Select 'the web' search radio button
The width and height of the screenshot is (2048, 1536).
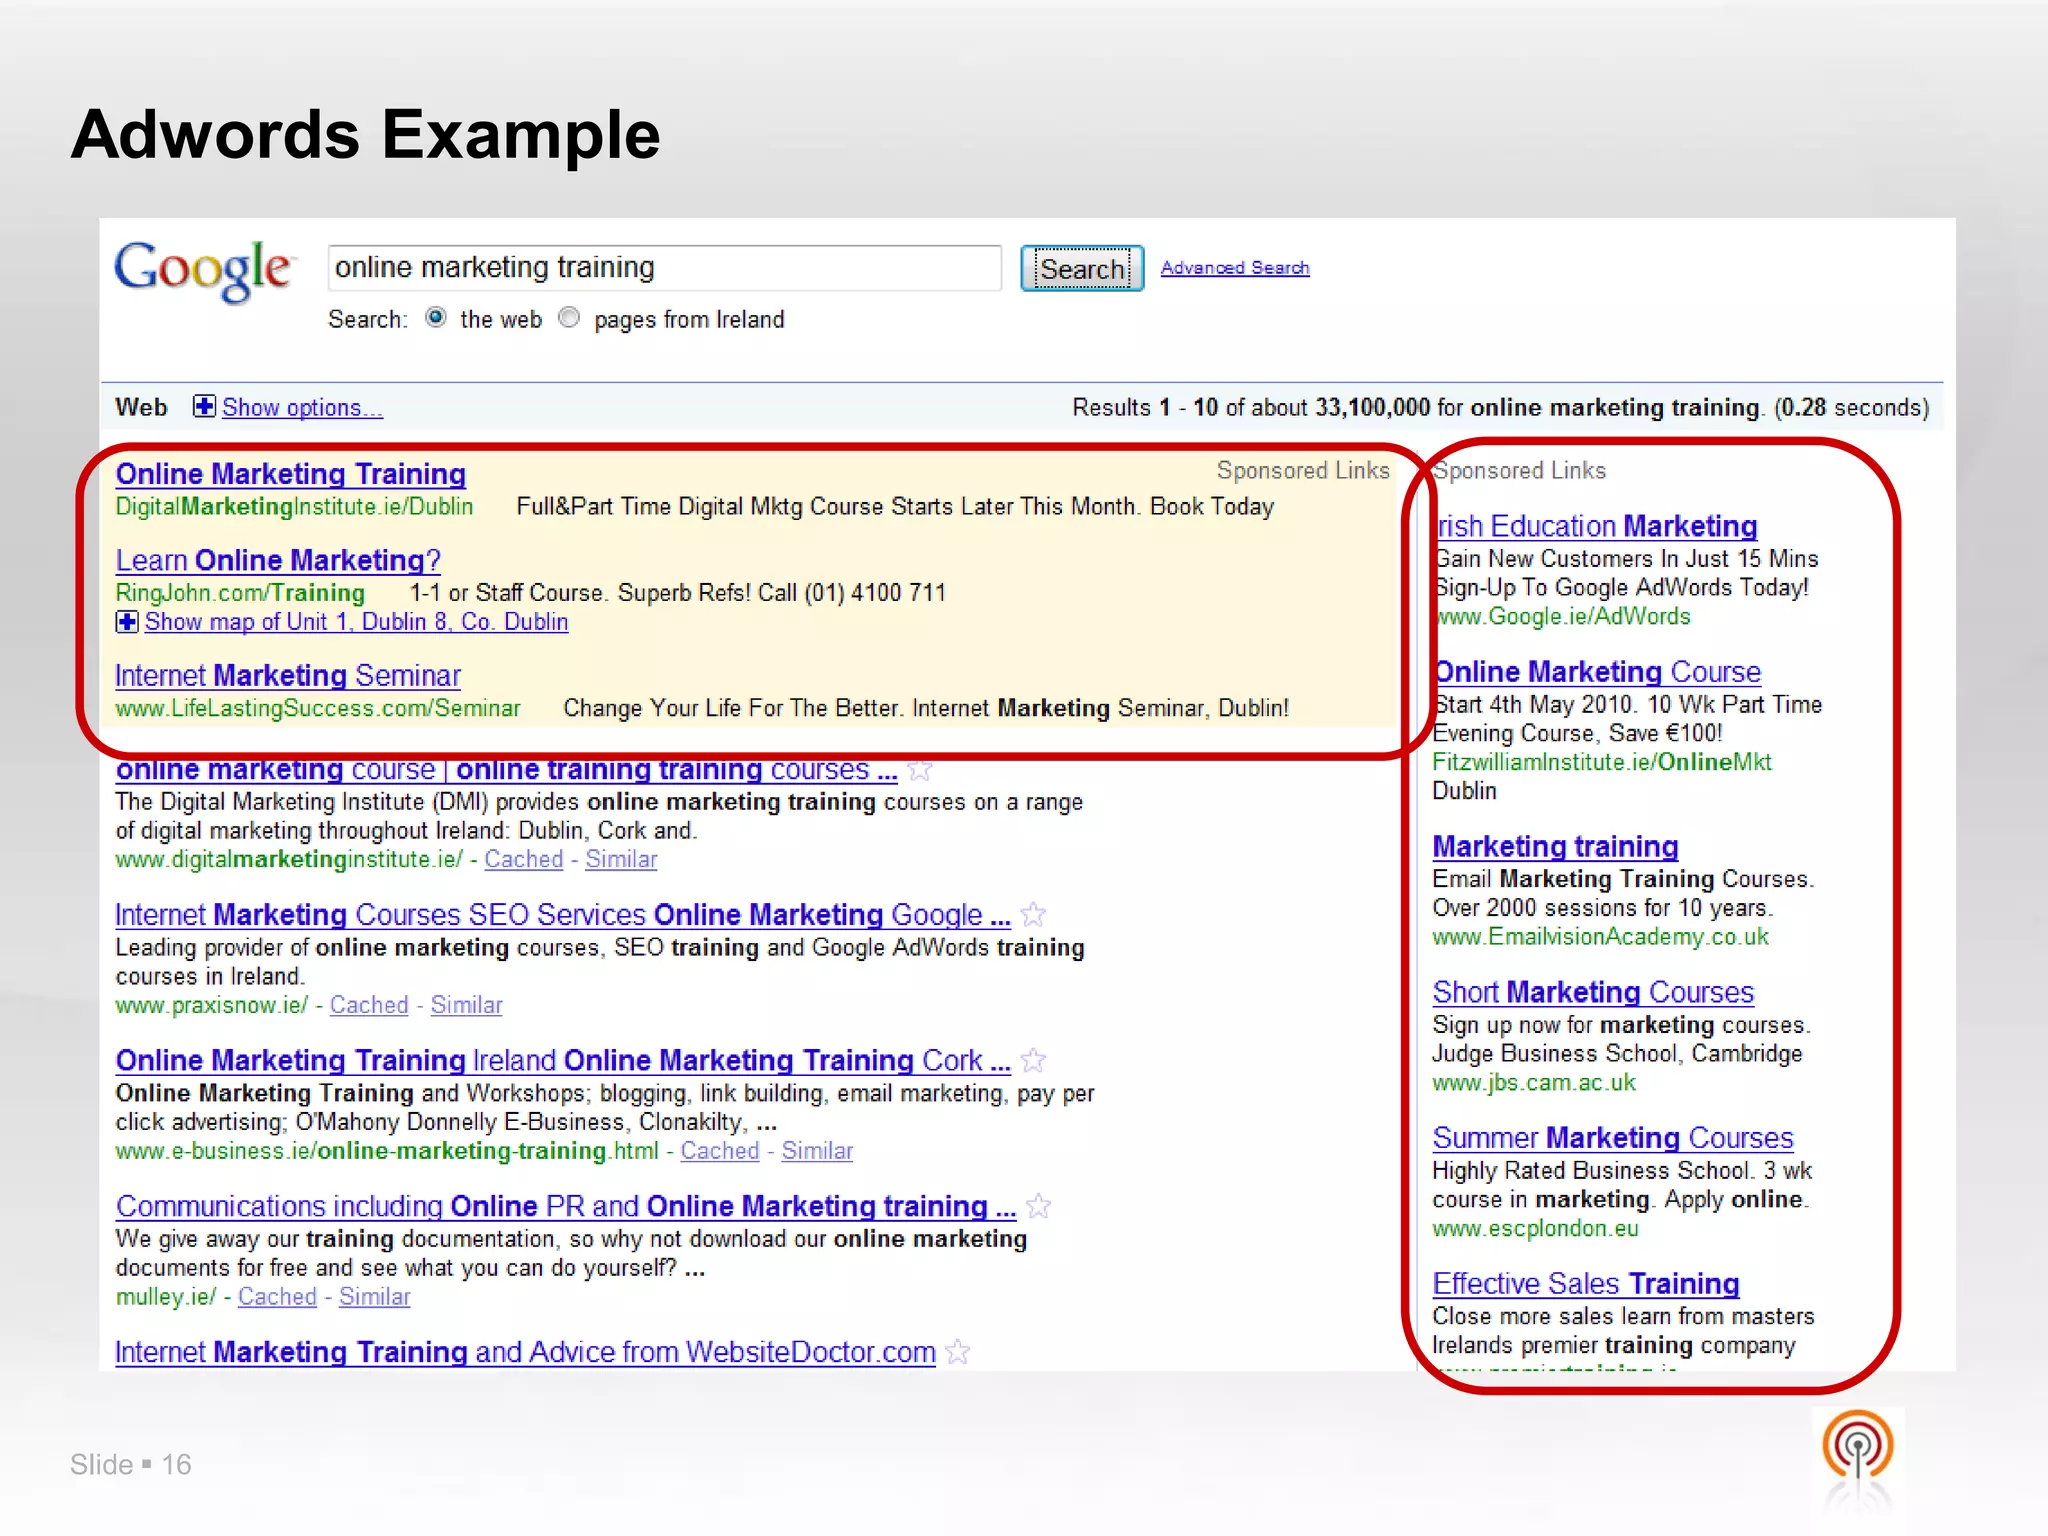tap(436, 318)
